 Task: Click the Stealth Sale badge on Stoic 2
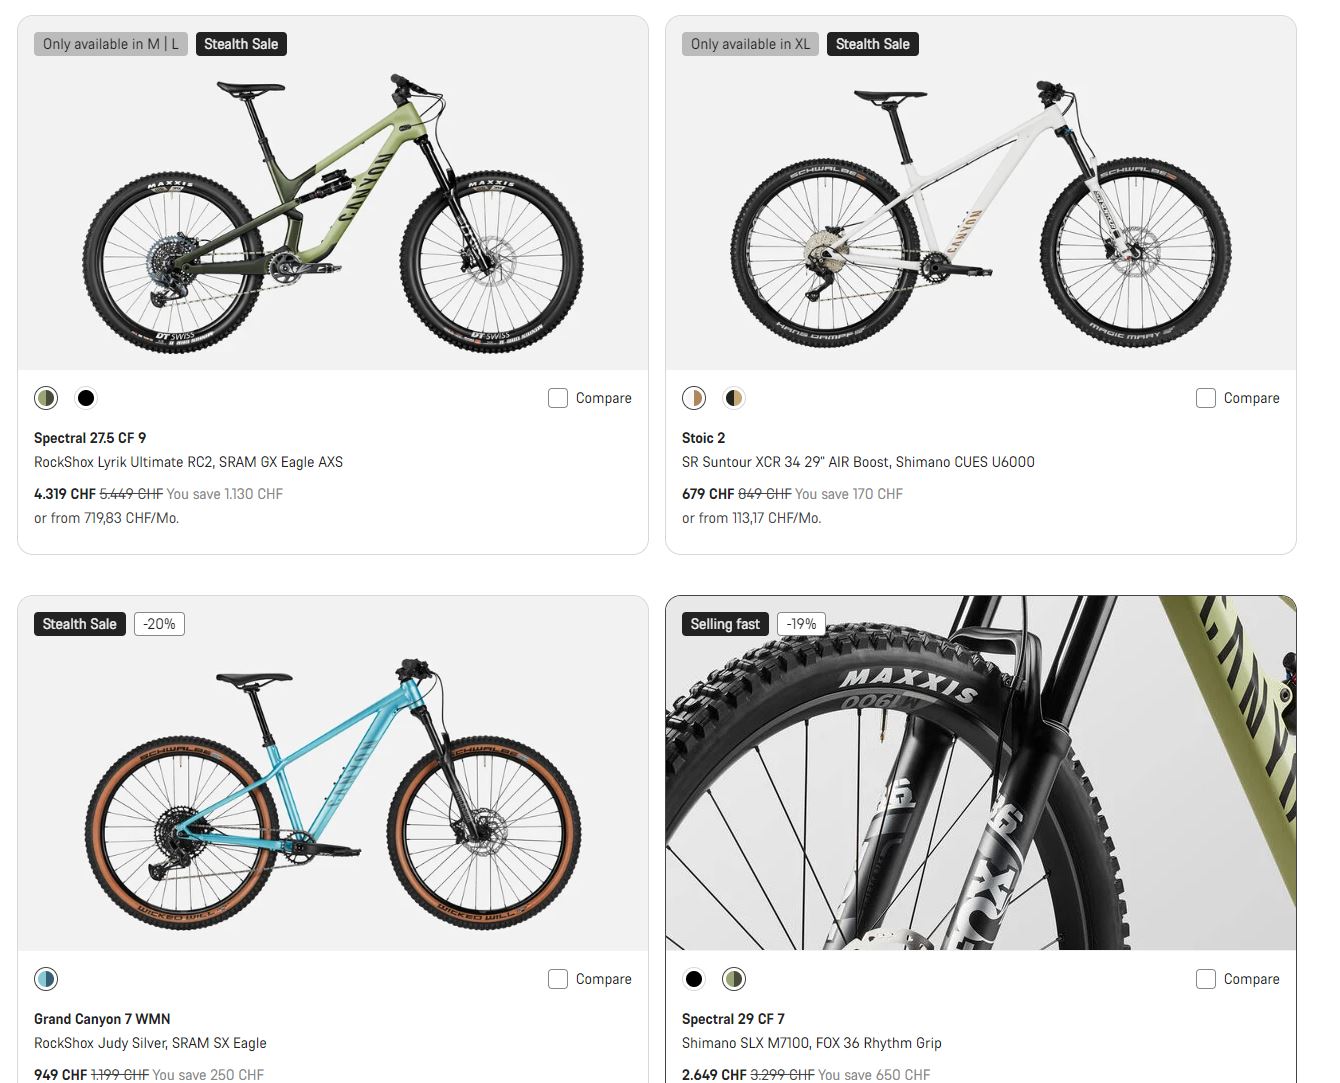872,44
